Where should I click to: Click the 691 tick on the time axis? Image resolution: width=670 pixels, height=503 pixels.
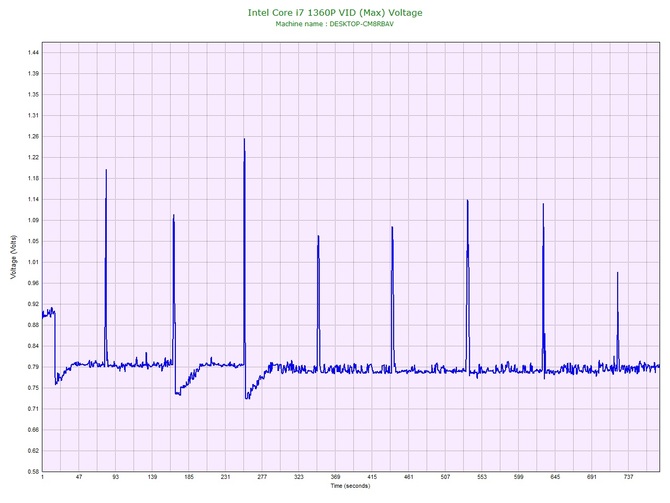coord(592,477)
